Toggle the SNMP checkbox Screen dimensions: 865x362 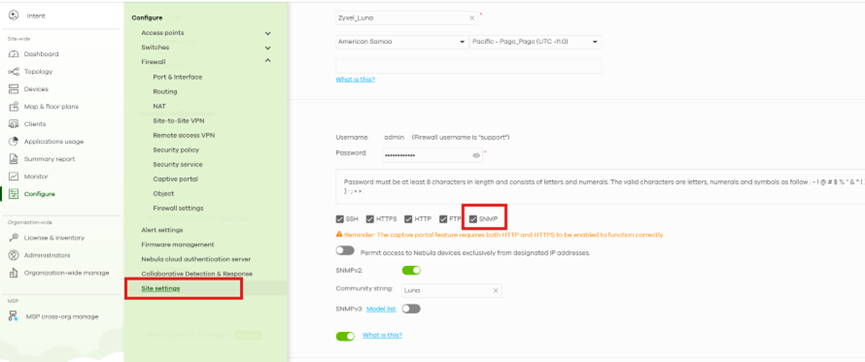click(x=473, y=219)
